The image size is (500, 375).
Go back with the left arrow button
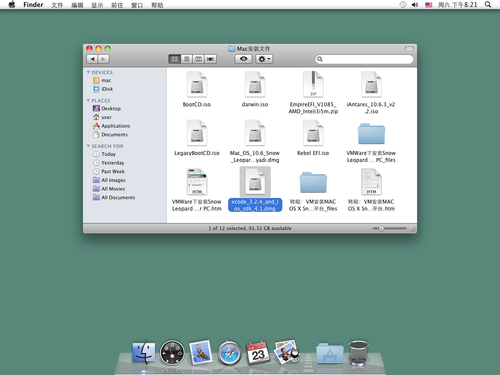tap(92, 59)
